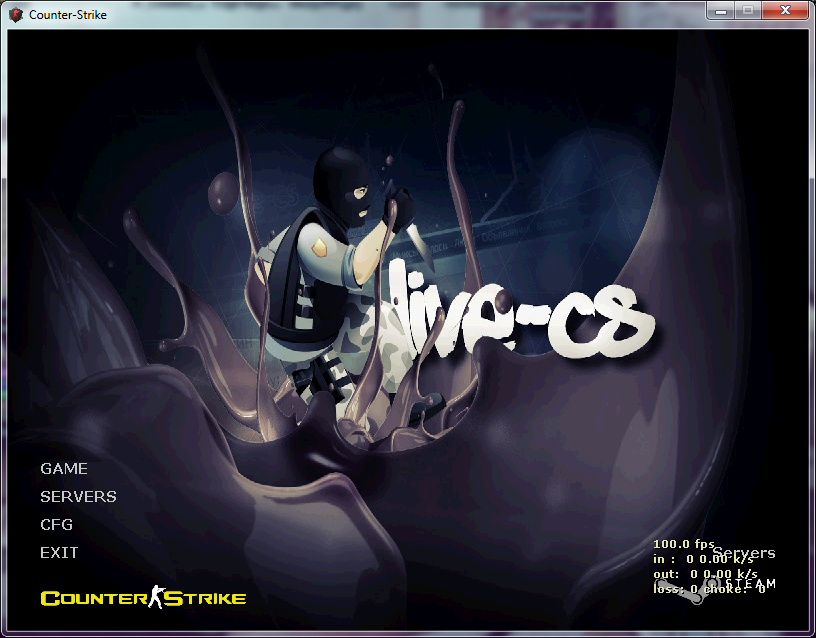Screen dimensions: 816x638
Task: Close the Counter-Strike window
Action: click(785, 11)
